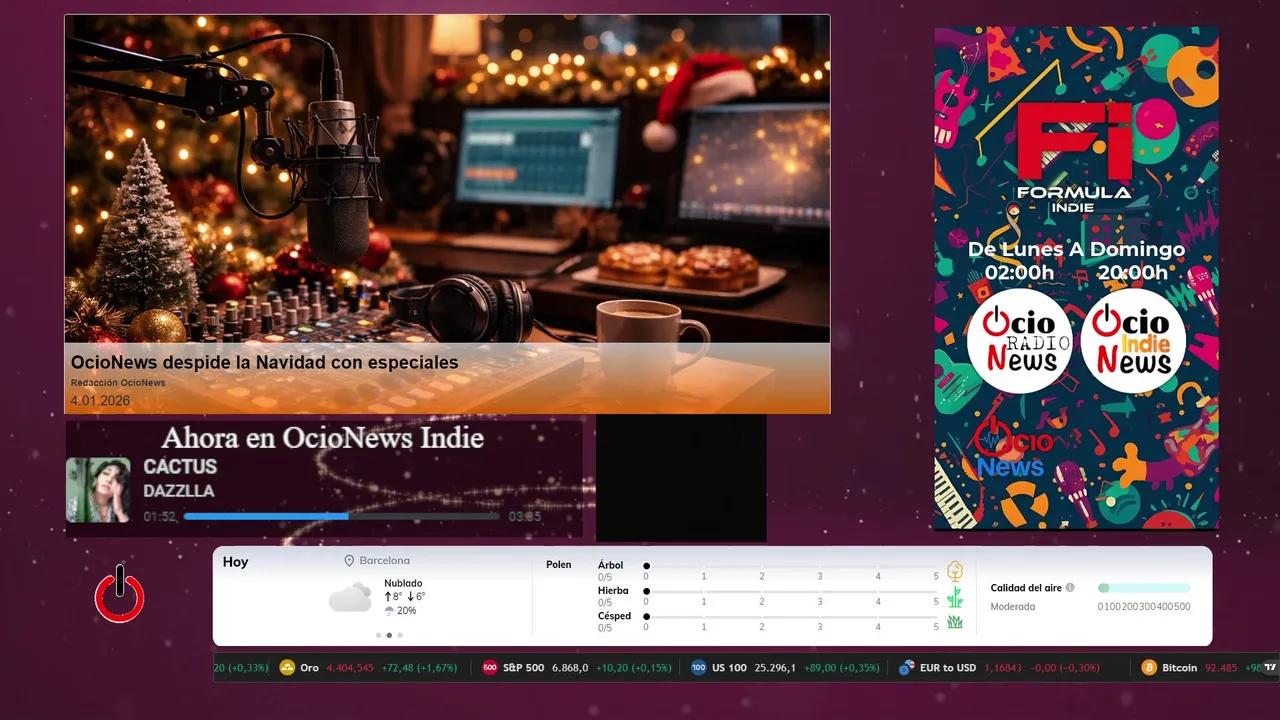Click the air quality level bar
1280x720 pixels.
coord(1144,588)
